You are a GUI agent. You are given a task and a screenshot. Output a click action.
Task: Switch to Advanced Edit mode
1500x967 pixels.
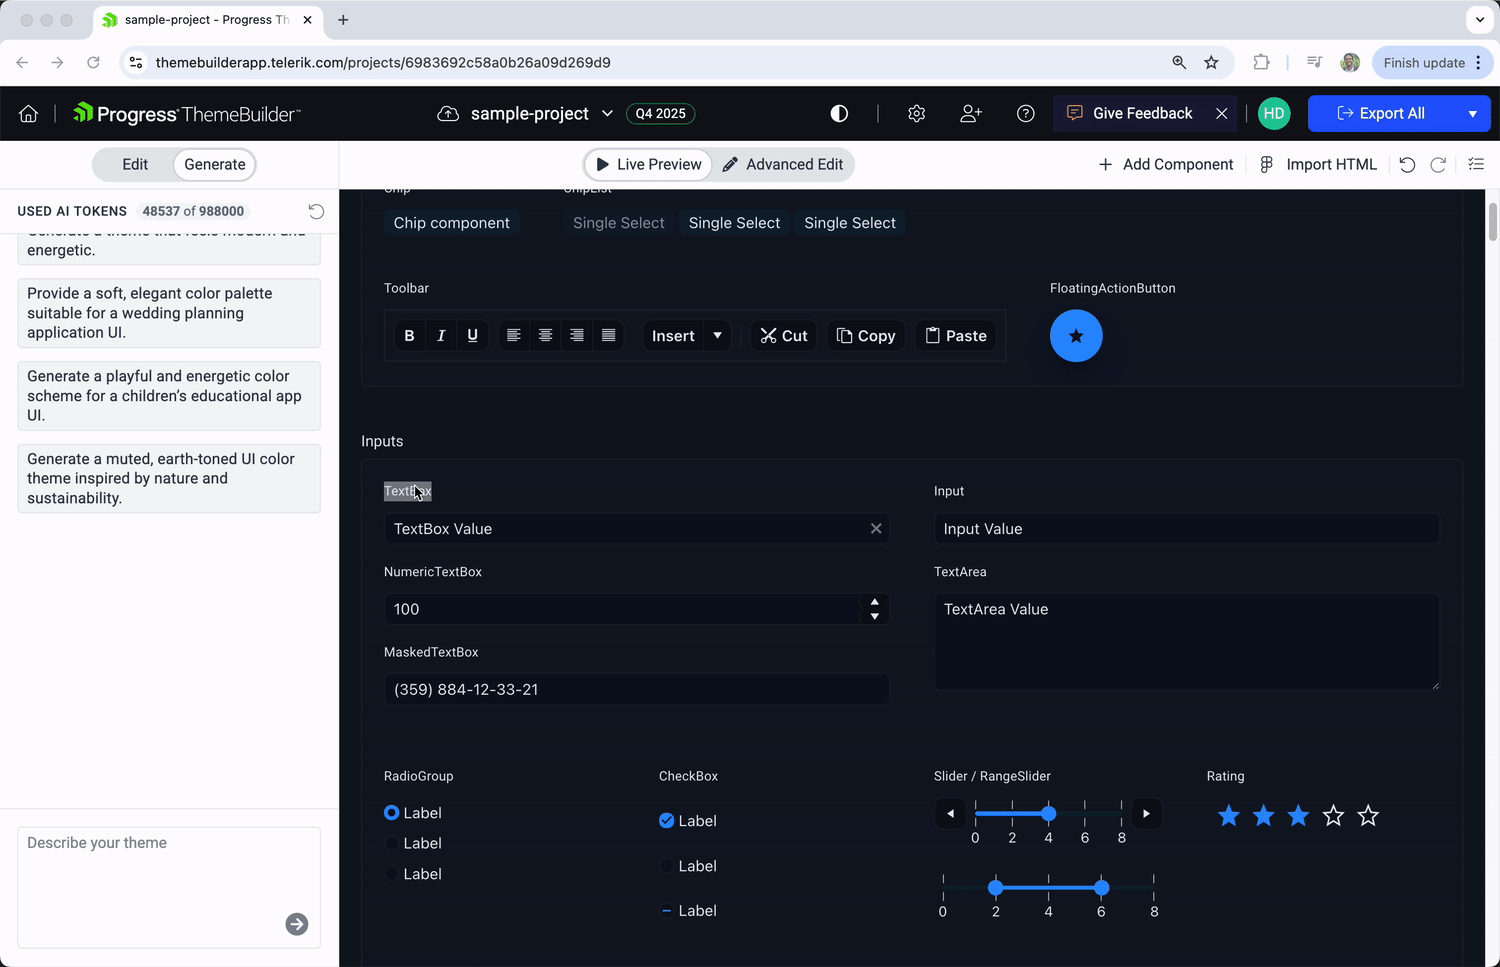click(783, 165)
